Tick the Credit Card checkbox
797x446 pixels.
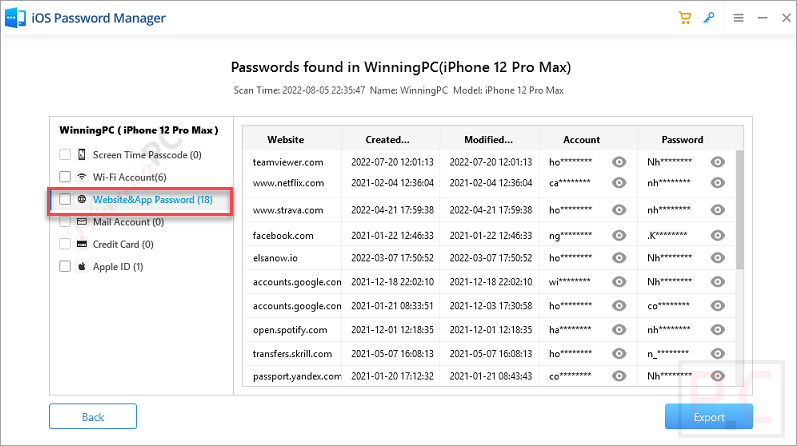pos(65,244)
